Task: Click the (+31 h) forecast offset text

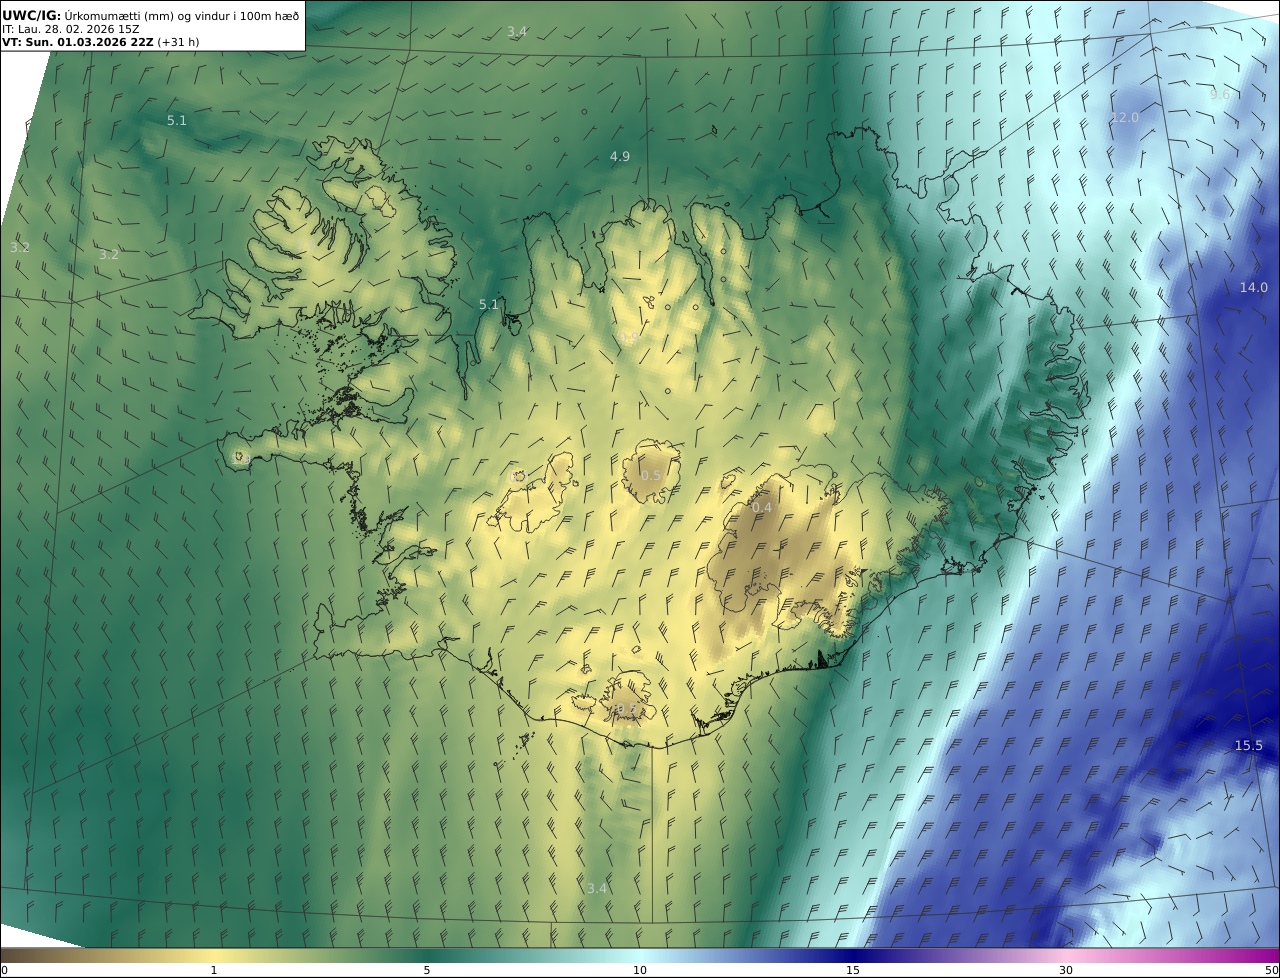Action: (178, 42)
